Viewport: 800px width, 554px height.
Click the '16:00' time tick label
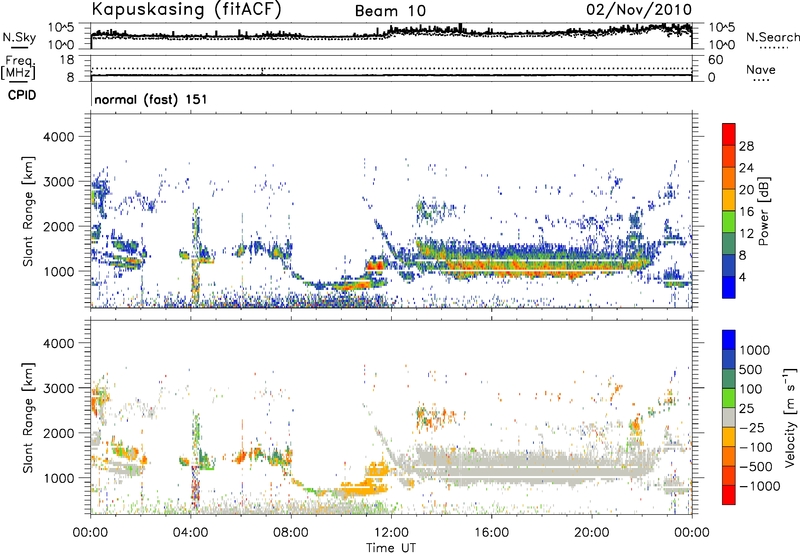[491, 533]
